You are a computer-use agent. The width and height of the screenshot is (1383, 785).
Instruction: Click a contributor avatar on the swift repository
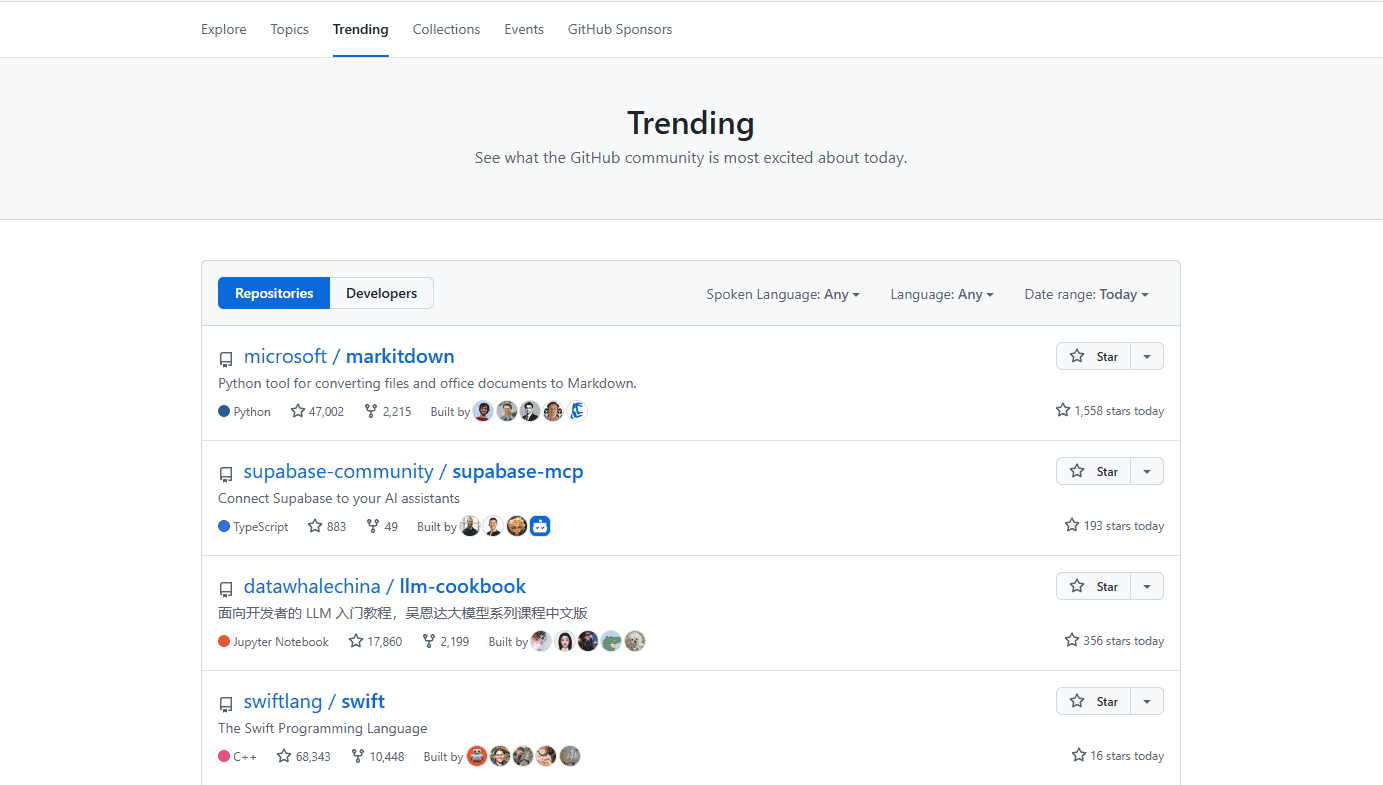[x=476, y=755]
